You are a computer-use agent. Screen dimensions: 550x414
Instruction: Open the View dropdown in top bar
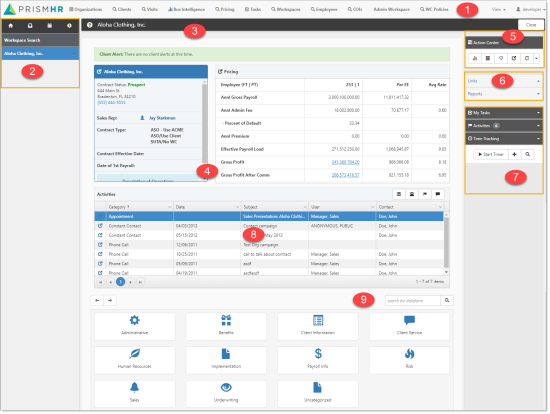coord(498,9)
